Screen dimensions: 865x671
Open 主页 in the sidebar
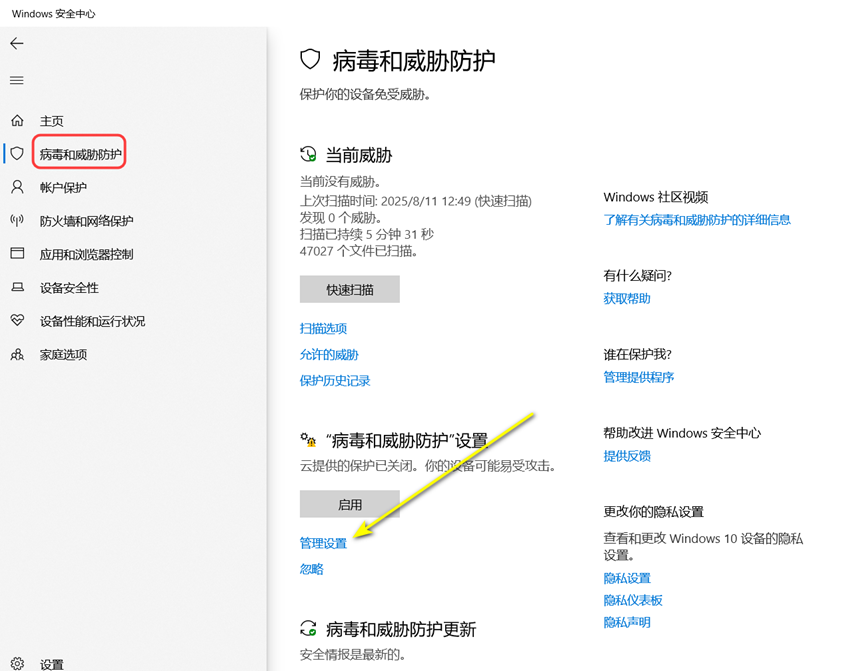click(51, 121)
